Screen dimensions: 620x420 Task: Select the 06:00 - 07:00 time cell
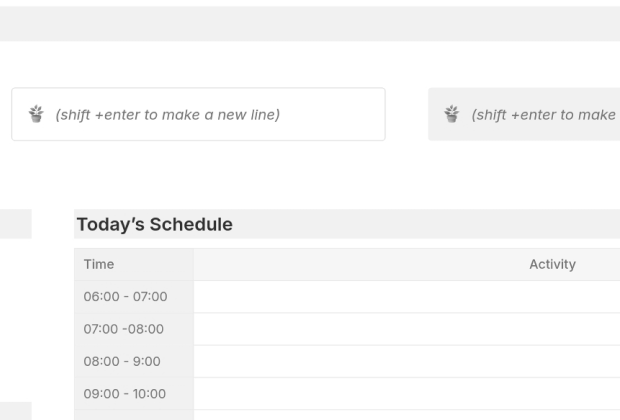coord(125,297)
